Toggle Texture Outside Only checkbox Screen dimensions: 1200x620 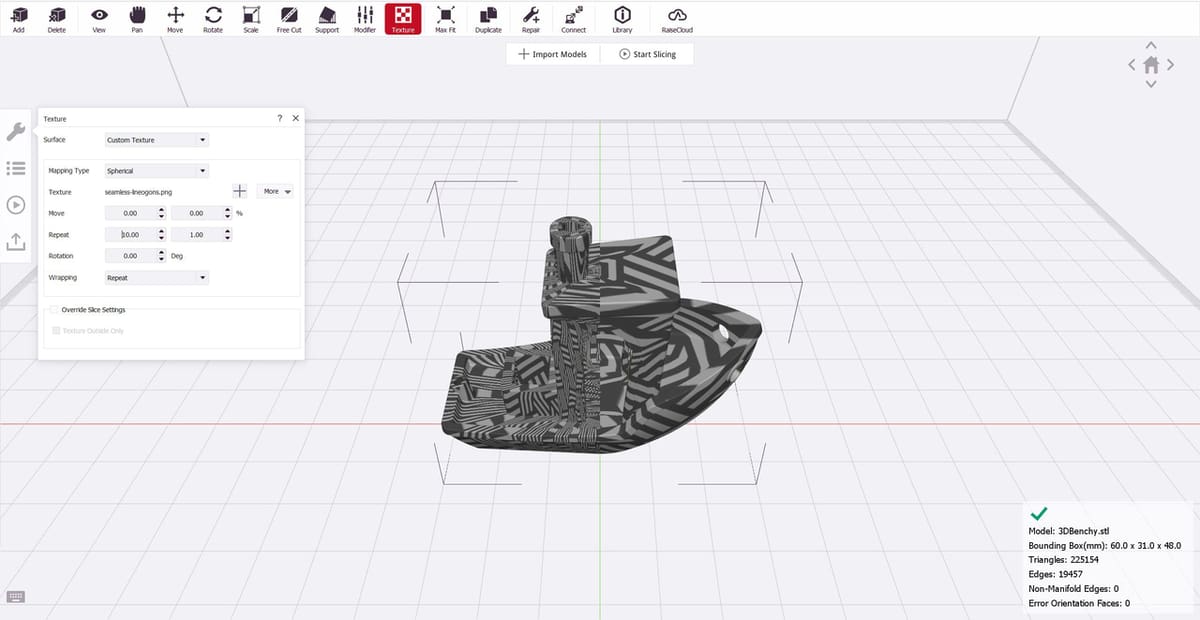(x=54, y=330)
